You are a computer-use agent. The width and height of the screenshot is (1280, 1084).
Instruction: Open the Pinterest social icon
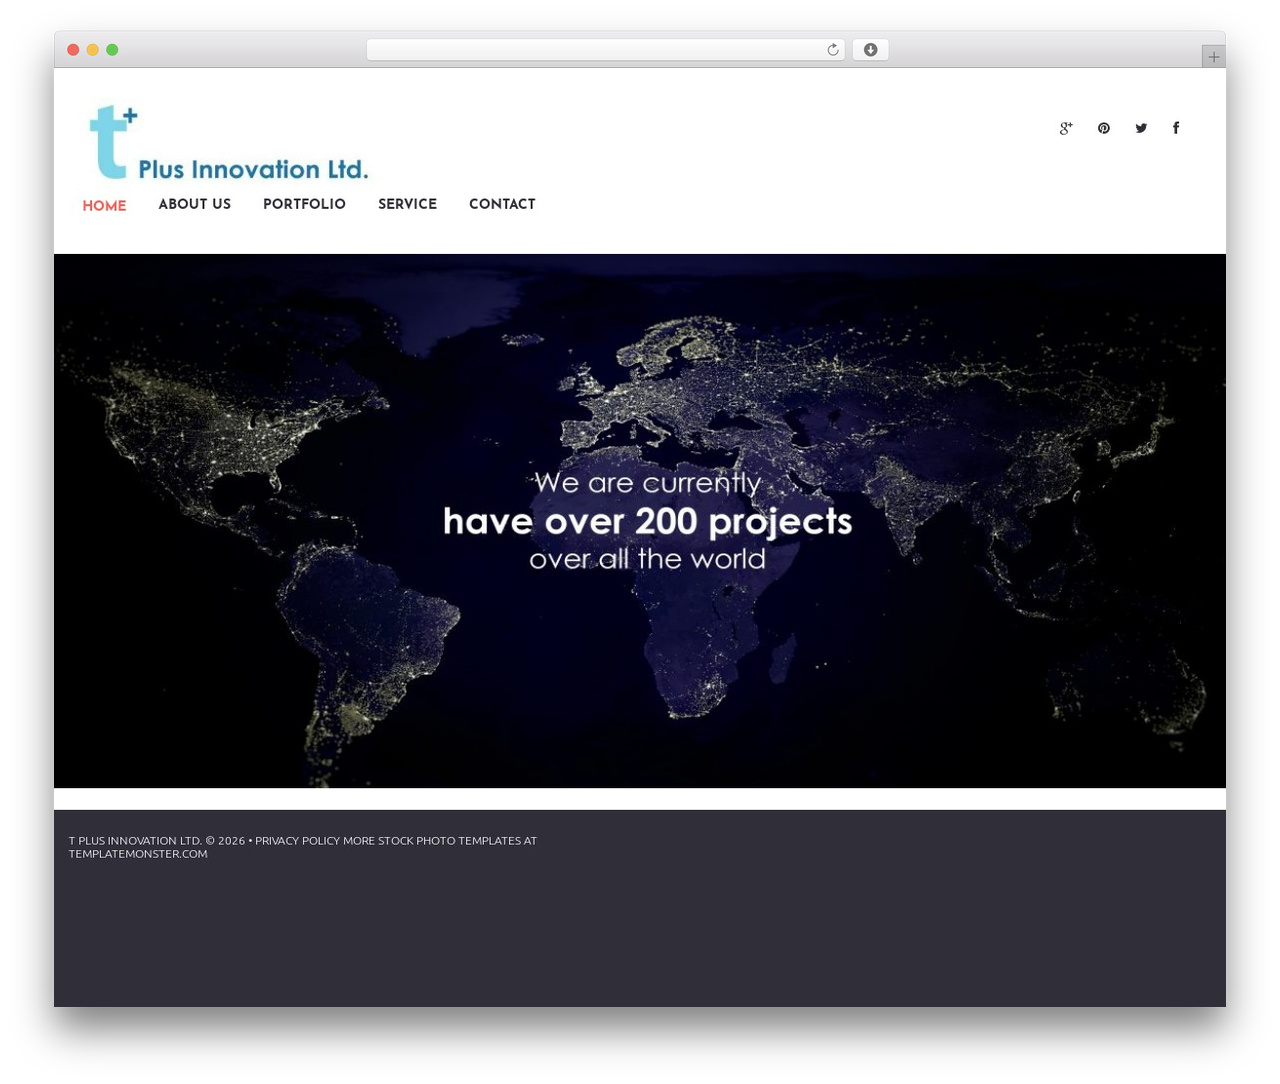pyautogui.click(x=1104, y=128)
